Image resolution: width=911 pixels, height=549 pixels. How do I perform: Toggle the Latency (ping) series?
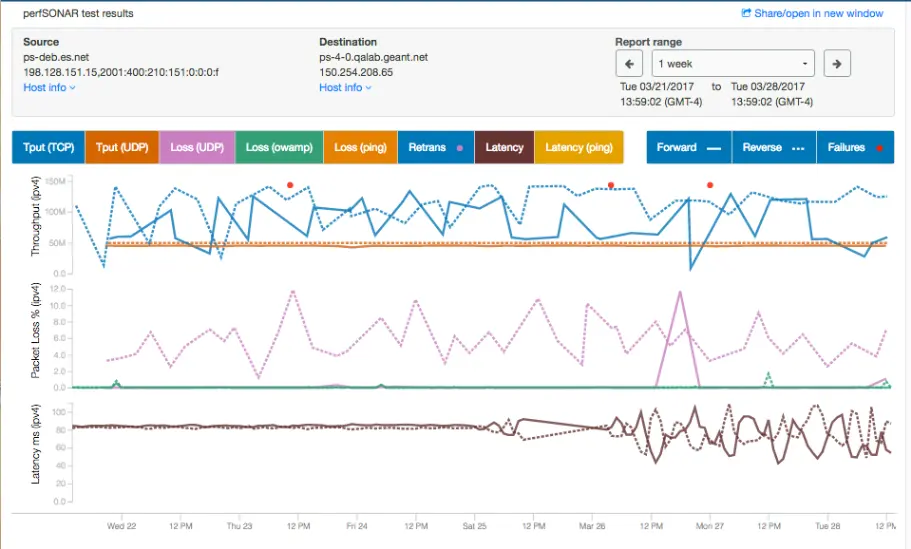coord(579,148)
